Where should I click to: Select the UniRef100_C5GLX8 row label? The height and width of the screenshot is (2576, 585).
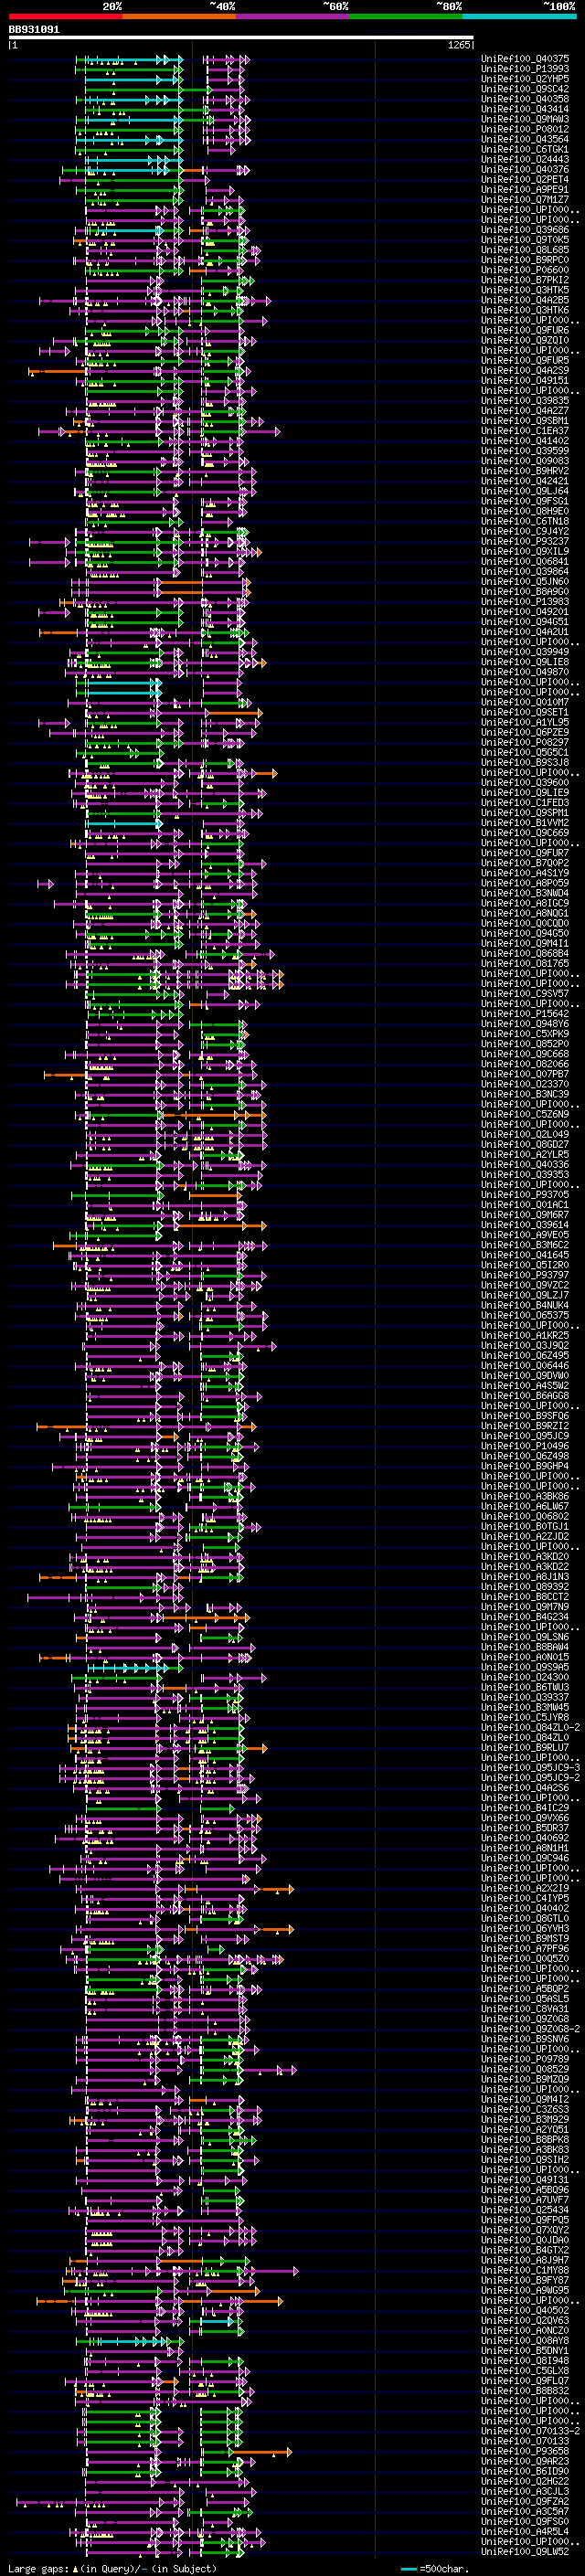(x=525, y=2371)
